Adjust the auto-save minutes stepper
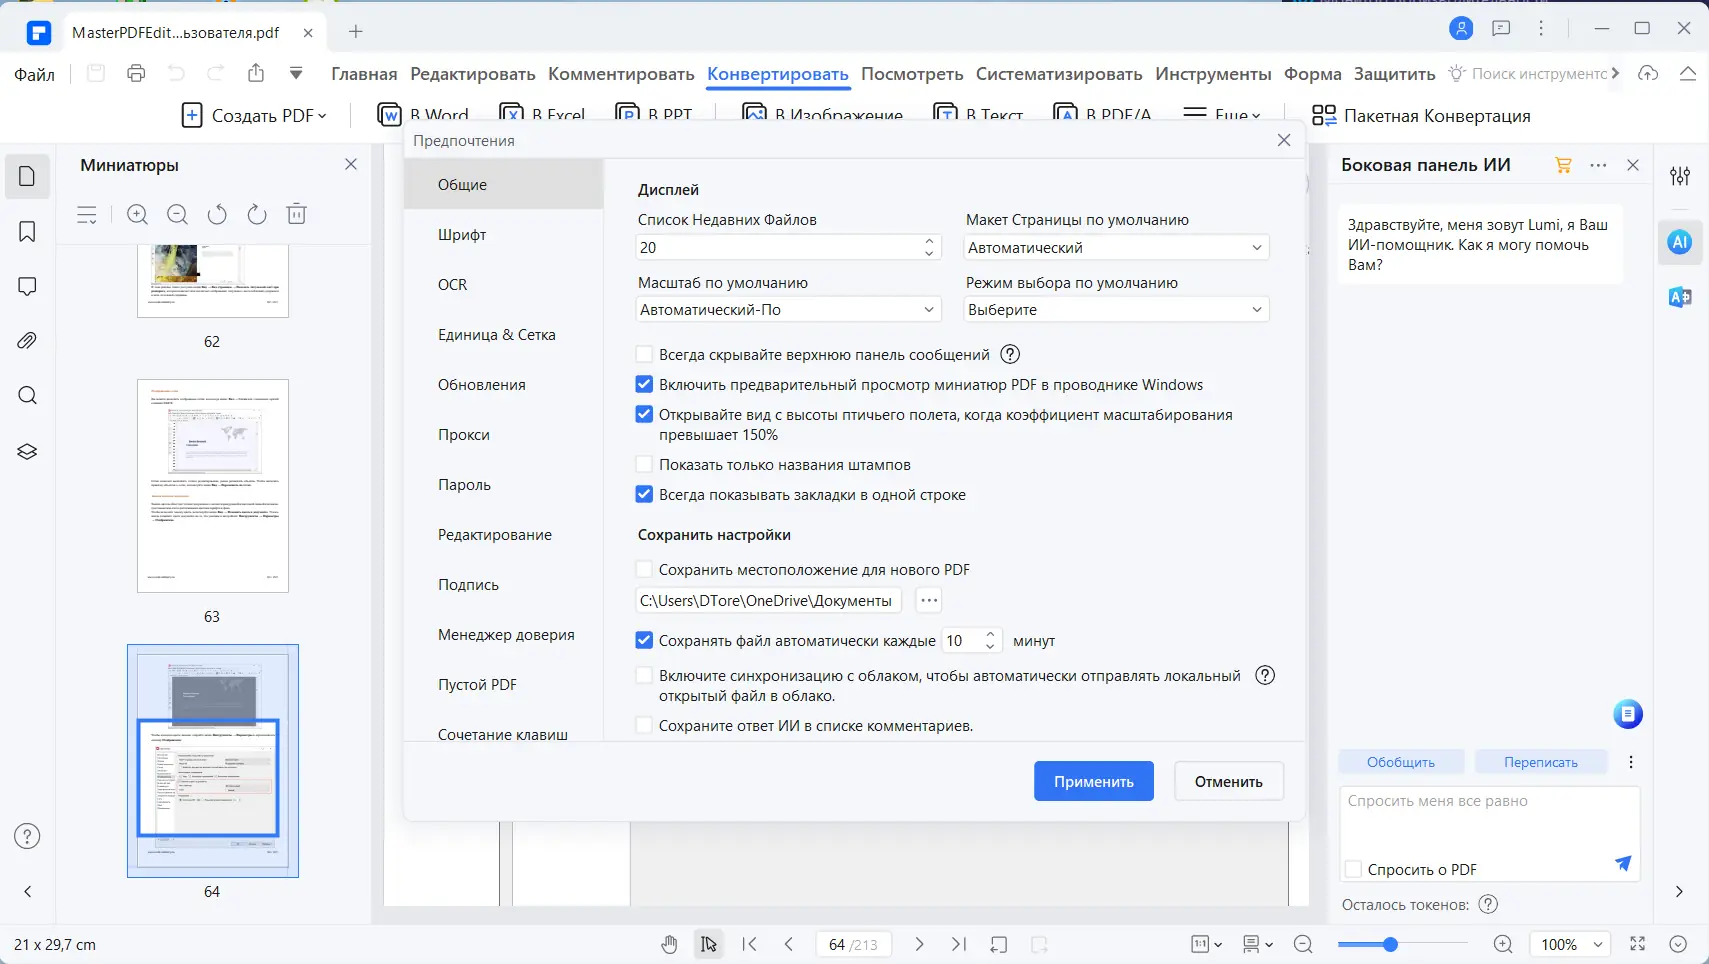Image resolution: width=1709 pixels, height=964 pixels. [990, 640]
